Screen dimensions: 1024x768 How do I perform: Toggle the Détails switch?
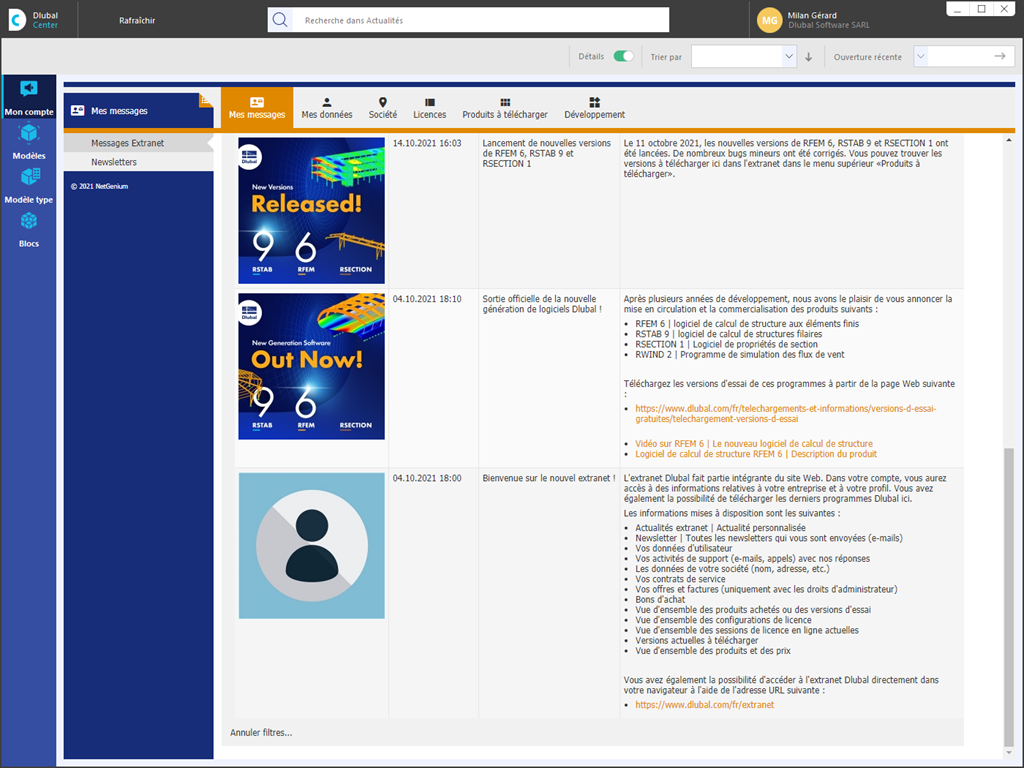623,56
